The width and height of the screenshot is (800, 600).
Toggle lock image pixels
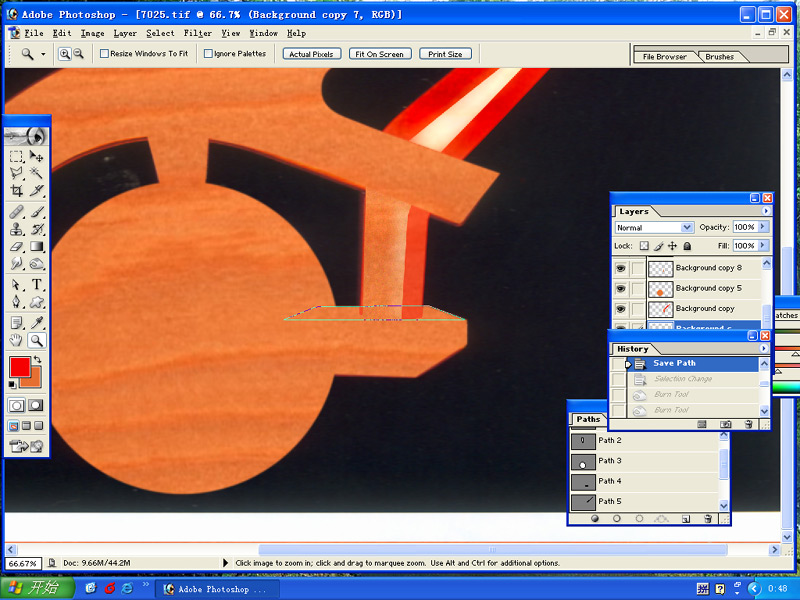[x=659, y=246]
